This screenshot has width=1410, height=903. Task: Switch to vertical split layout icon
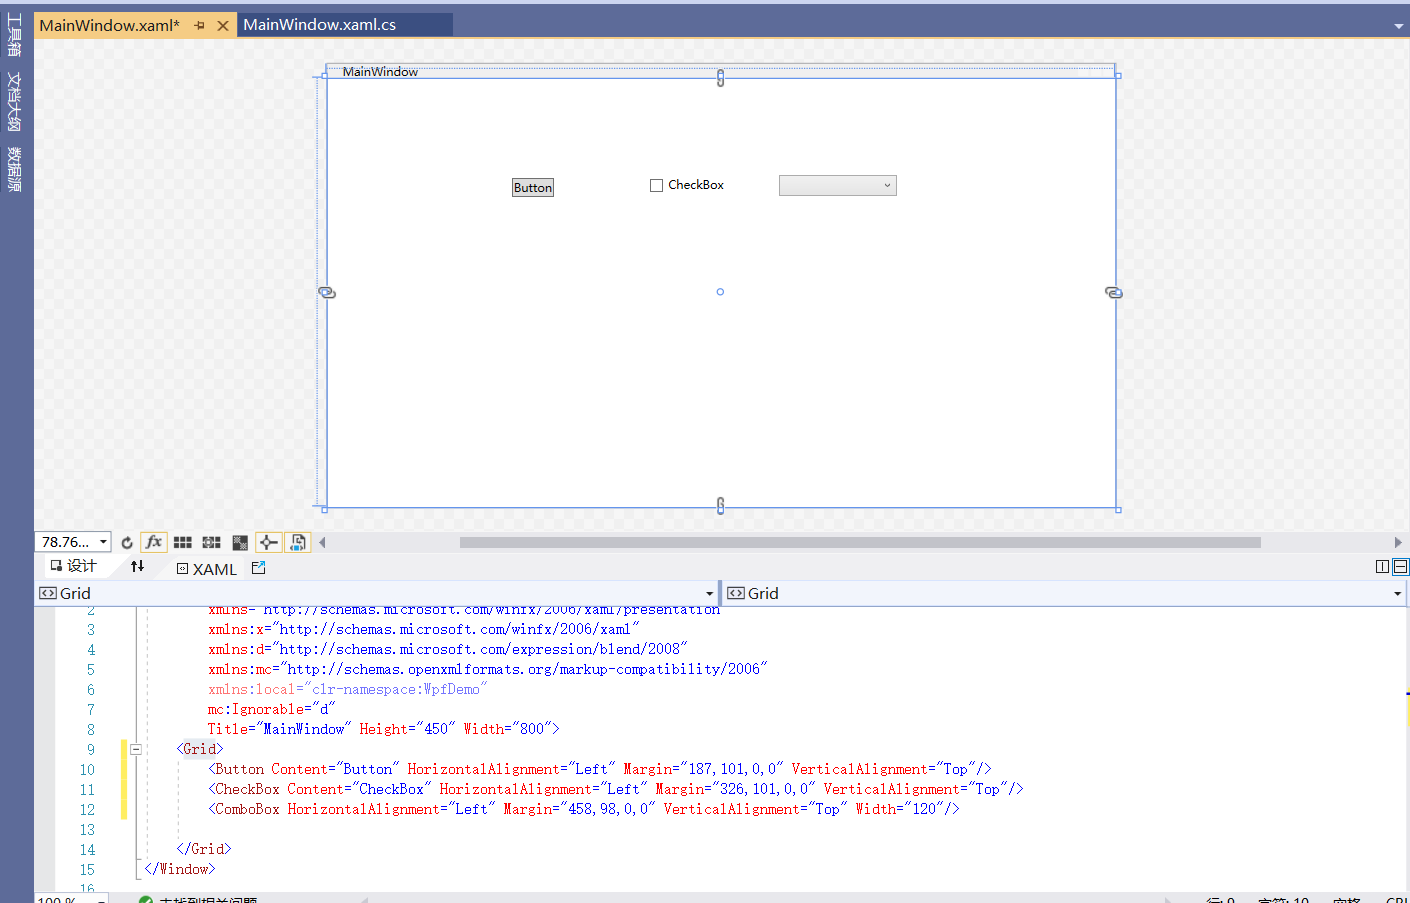pyautogui.click(x=1382, y=566)
